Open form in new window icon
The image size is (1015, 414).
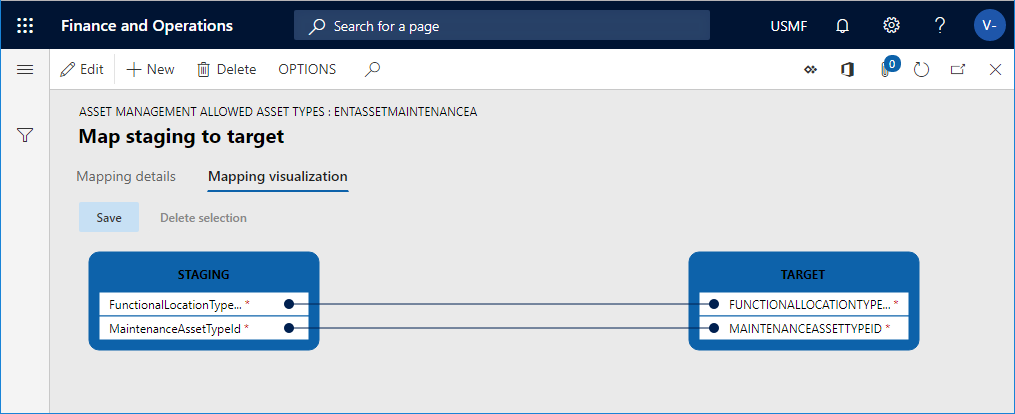click(958, 70)
